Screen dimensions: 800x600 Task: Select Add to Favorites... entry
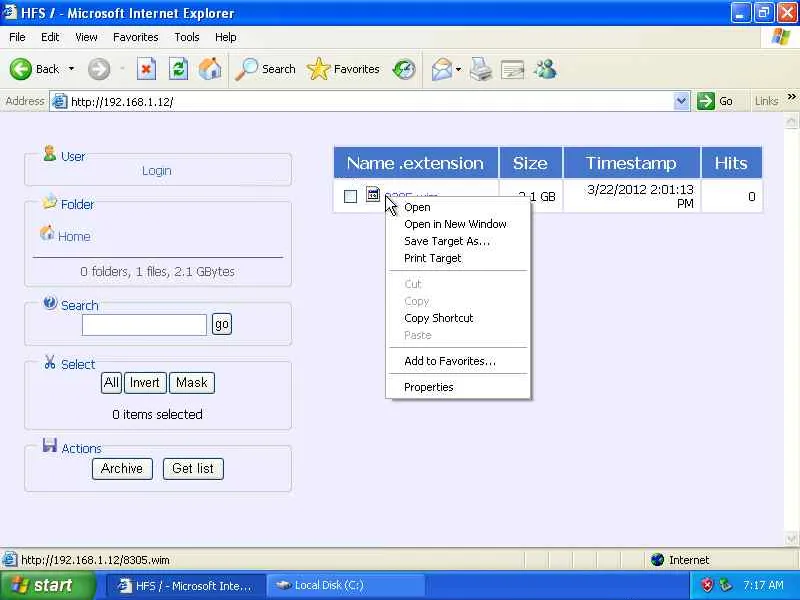(x=458, y=361)
